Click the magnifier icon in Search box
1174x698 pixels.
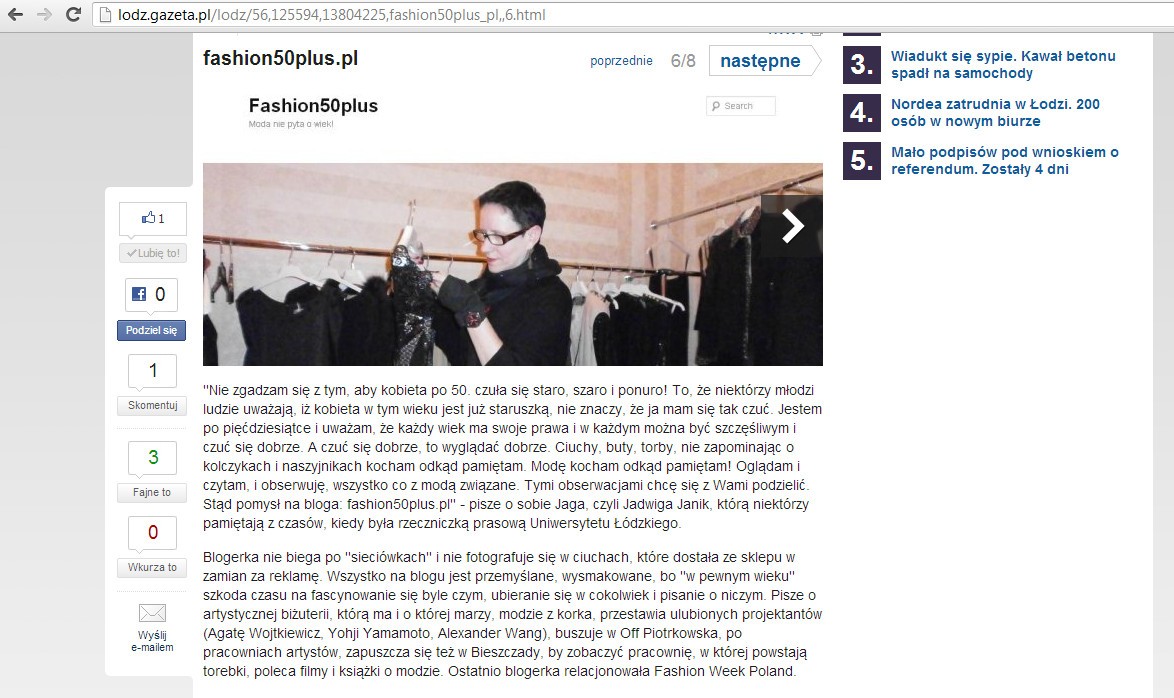pos(716,106)
